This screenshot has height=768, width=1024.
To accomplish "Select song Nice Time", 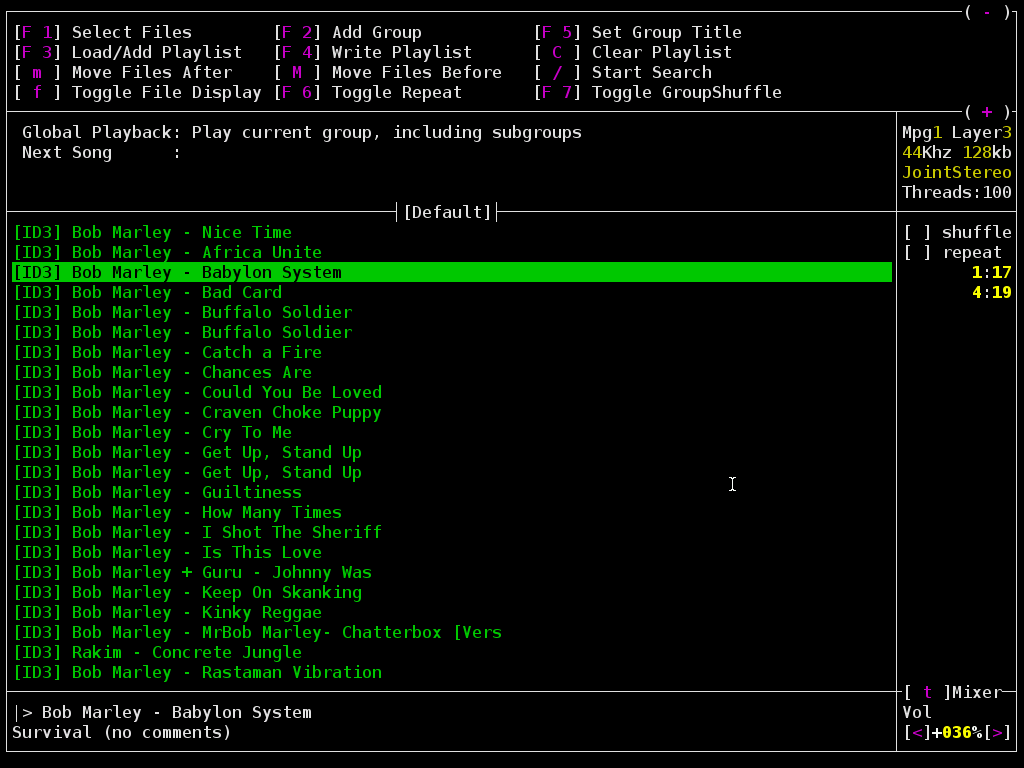I will (x=452, y=232).
